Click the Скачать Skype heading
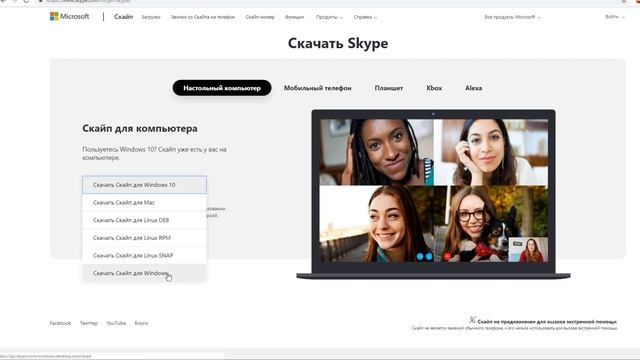 338,43
